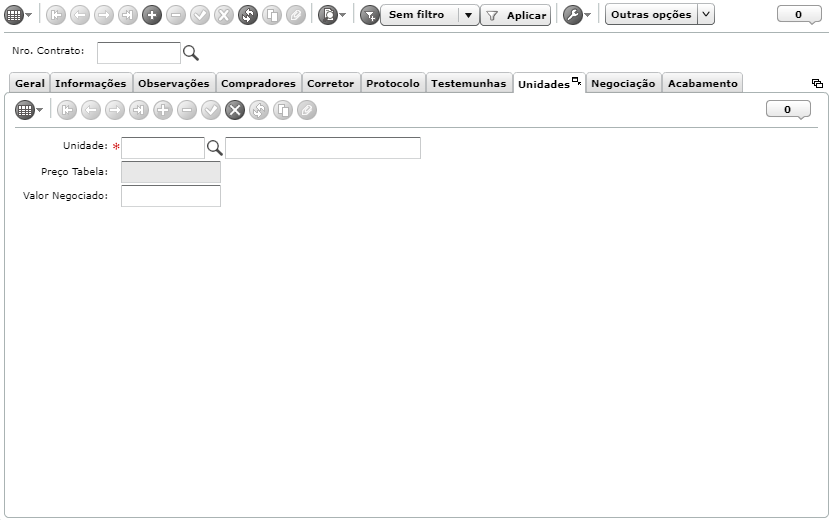Confirm changes with main toolbar checkmark
The image size is (831, 520).
coord(200,15)
